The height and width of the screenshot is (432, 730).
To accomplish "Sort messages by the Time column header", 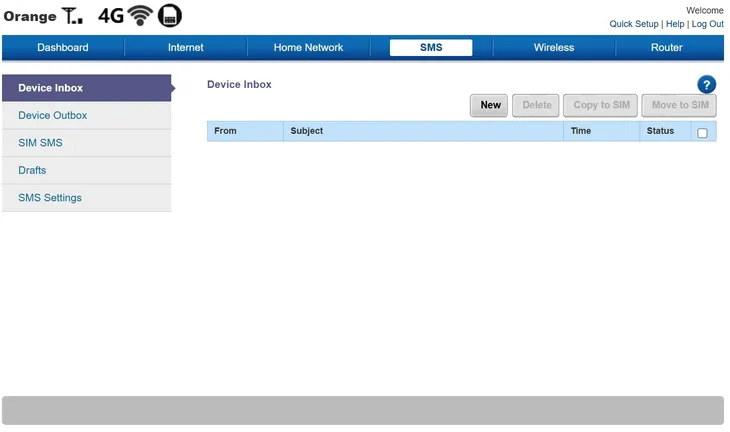I will coord(581,131).
